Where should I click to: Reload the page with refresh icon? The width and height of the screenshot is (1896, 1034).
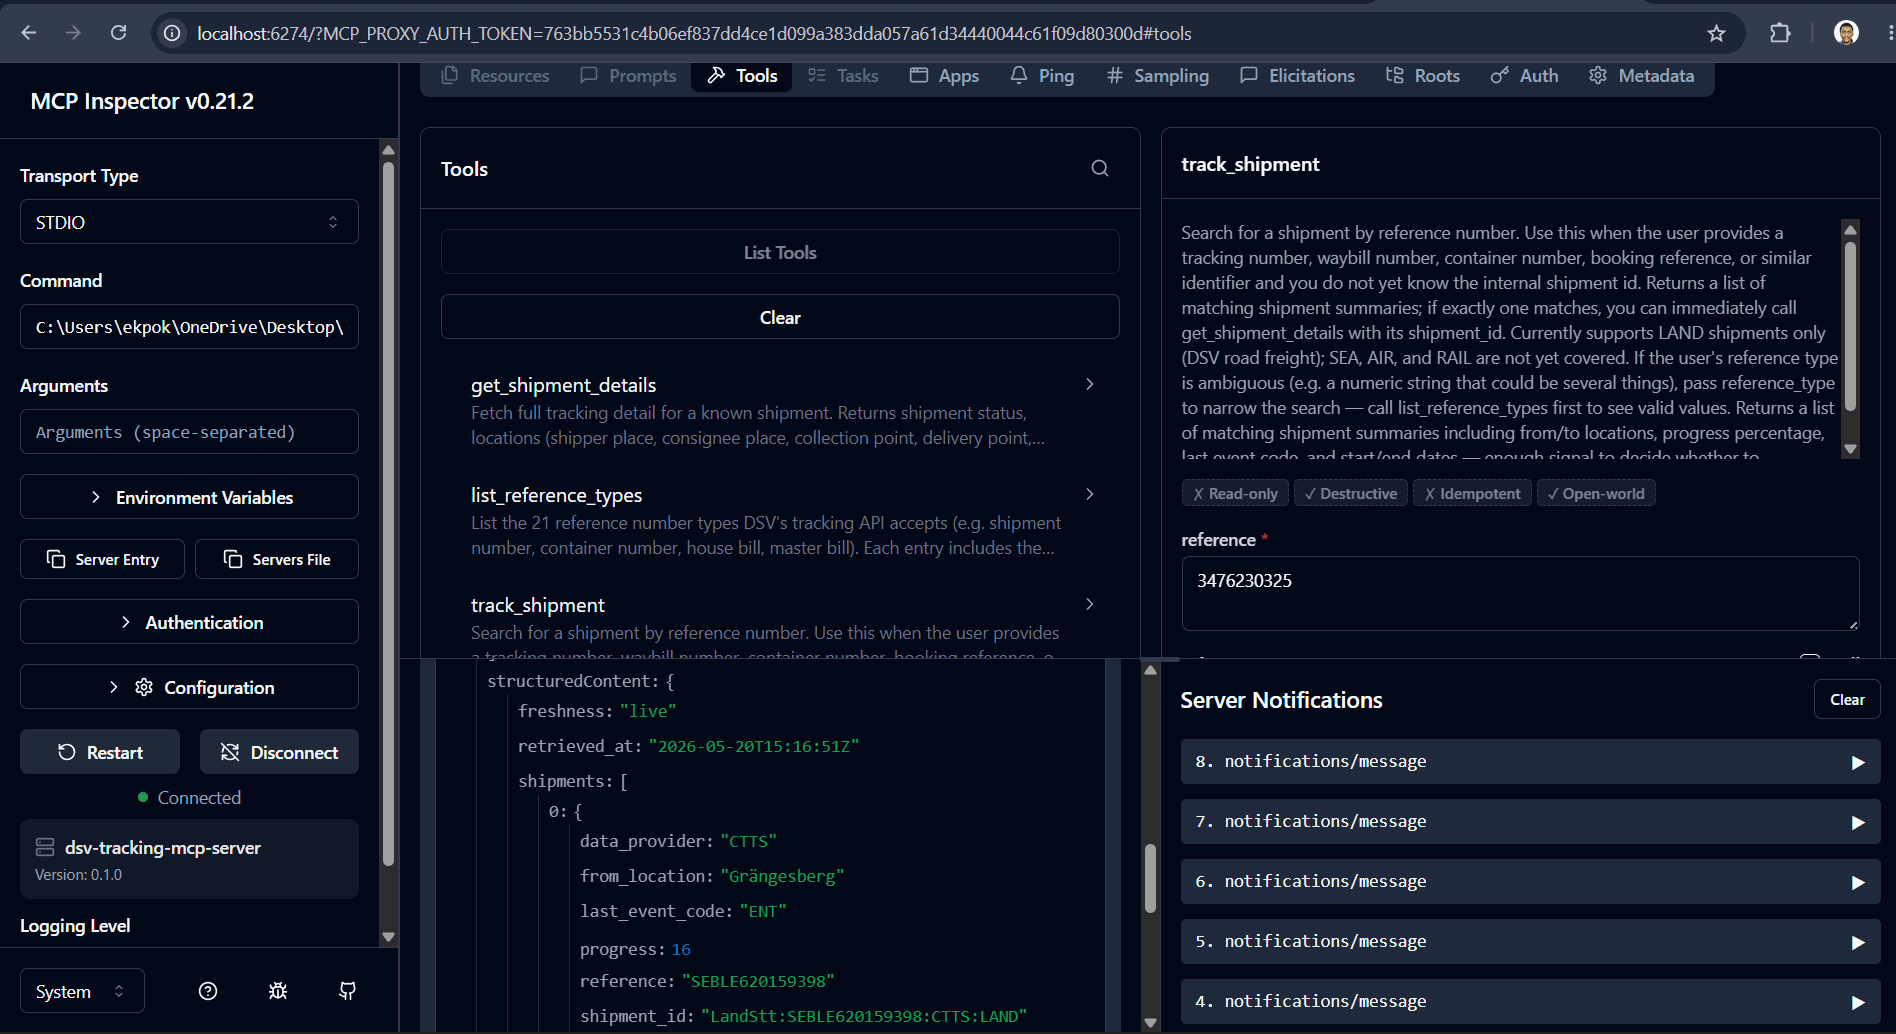(118, 33)
